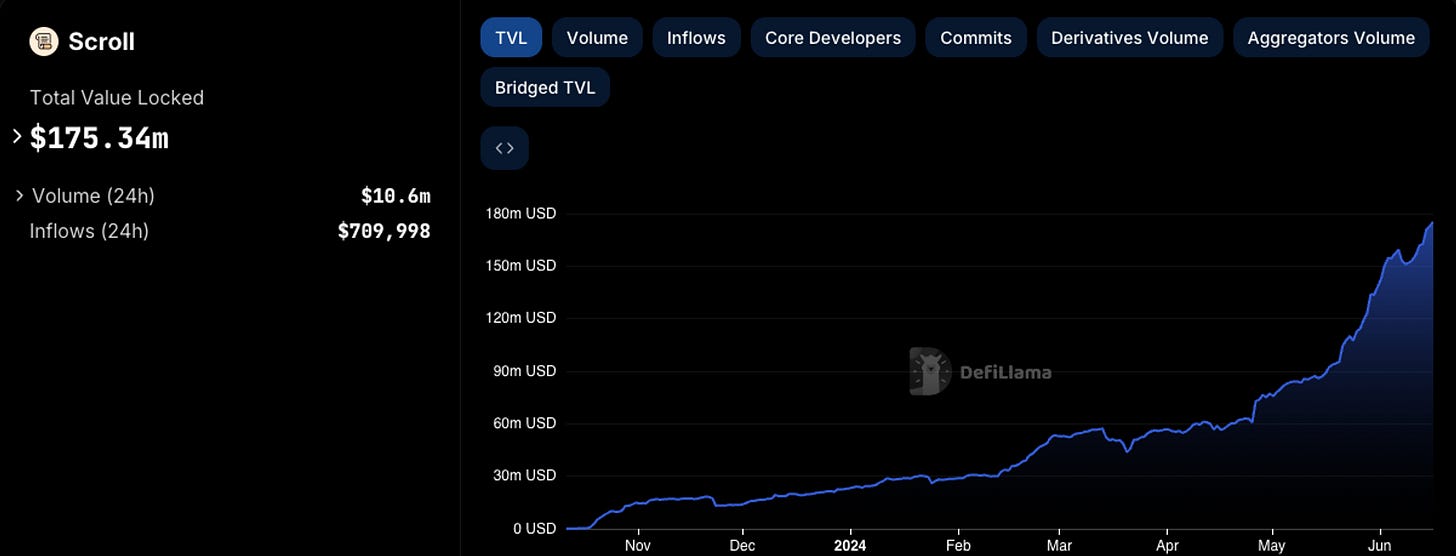Expand the Total Value Locked chevron
1456x556 pixels.
[17, 136]
